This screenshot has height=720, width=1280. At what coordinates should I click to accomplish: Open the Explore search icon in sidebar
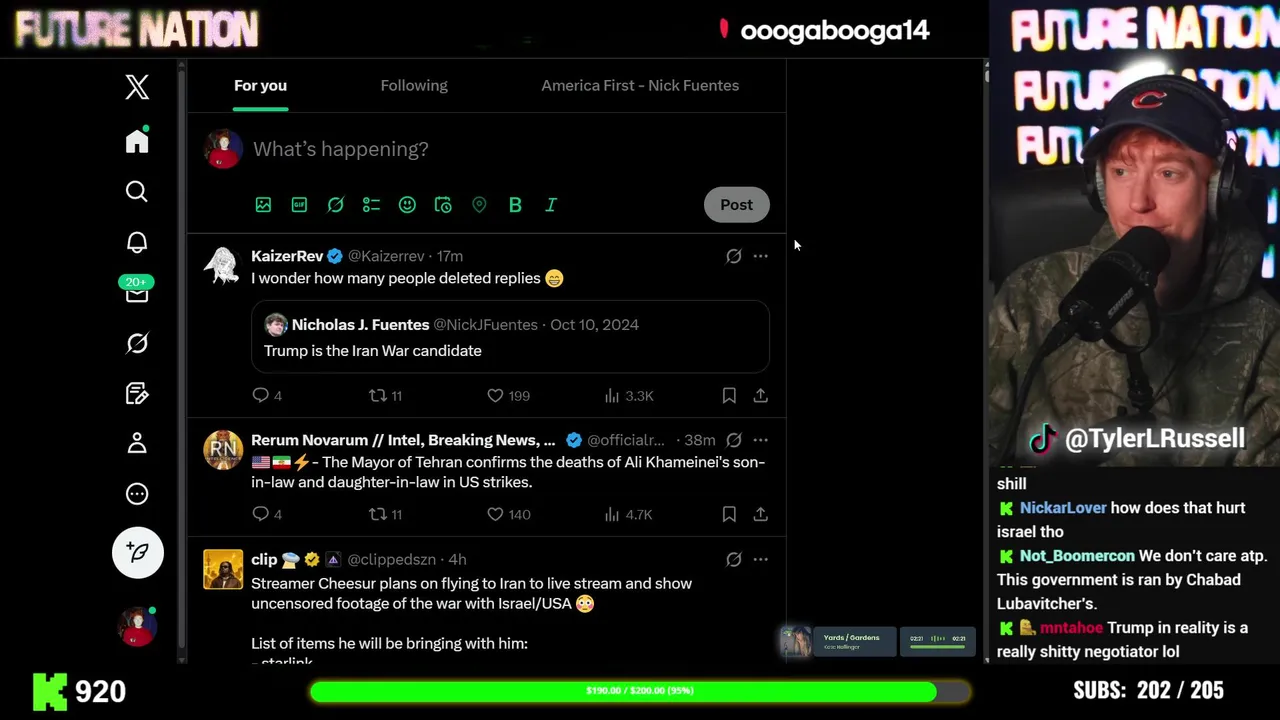coord(137,191)
